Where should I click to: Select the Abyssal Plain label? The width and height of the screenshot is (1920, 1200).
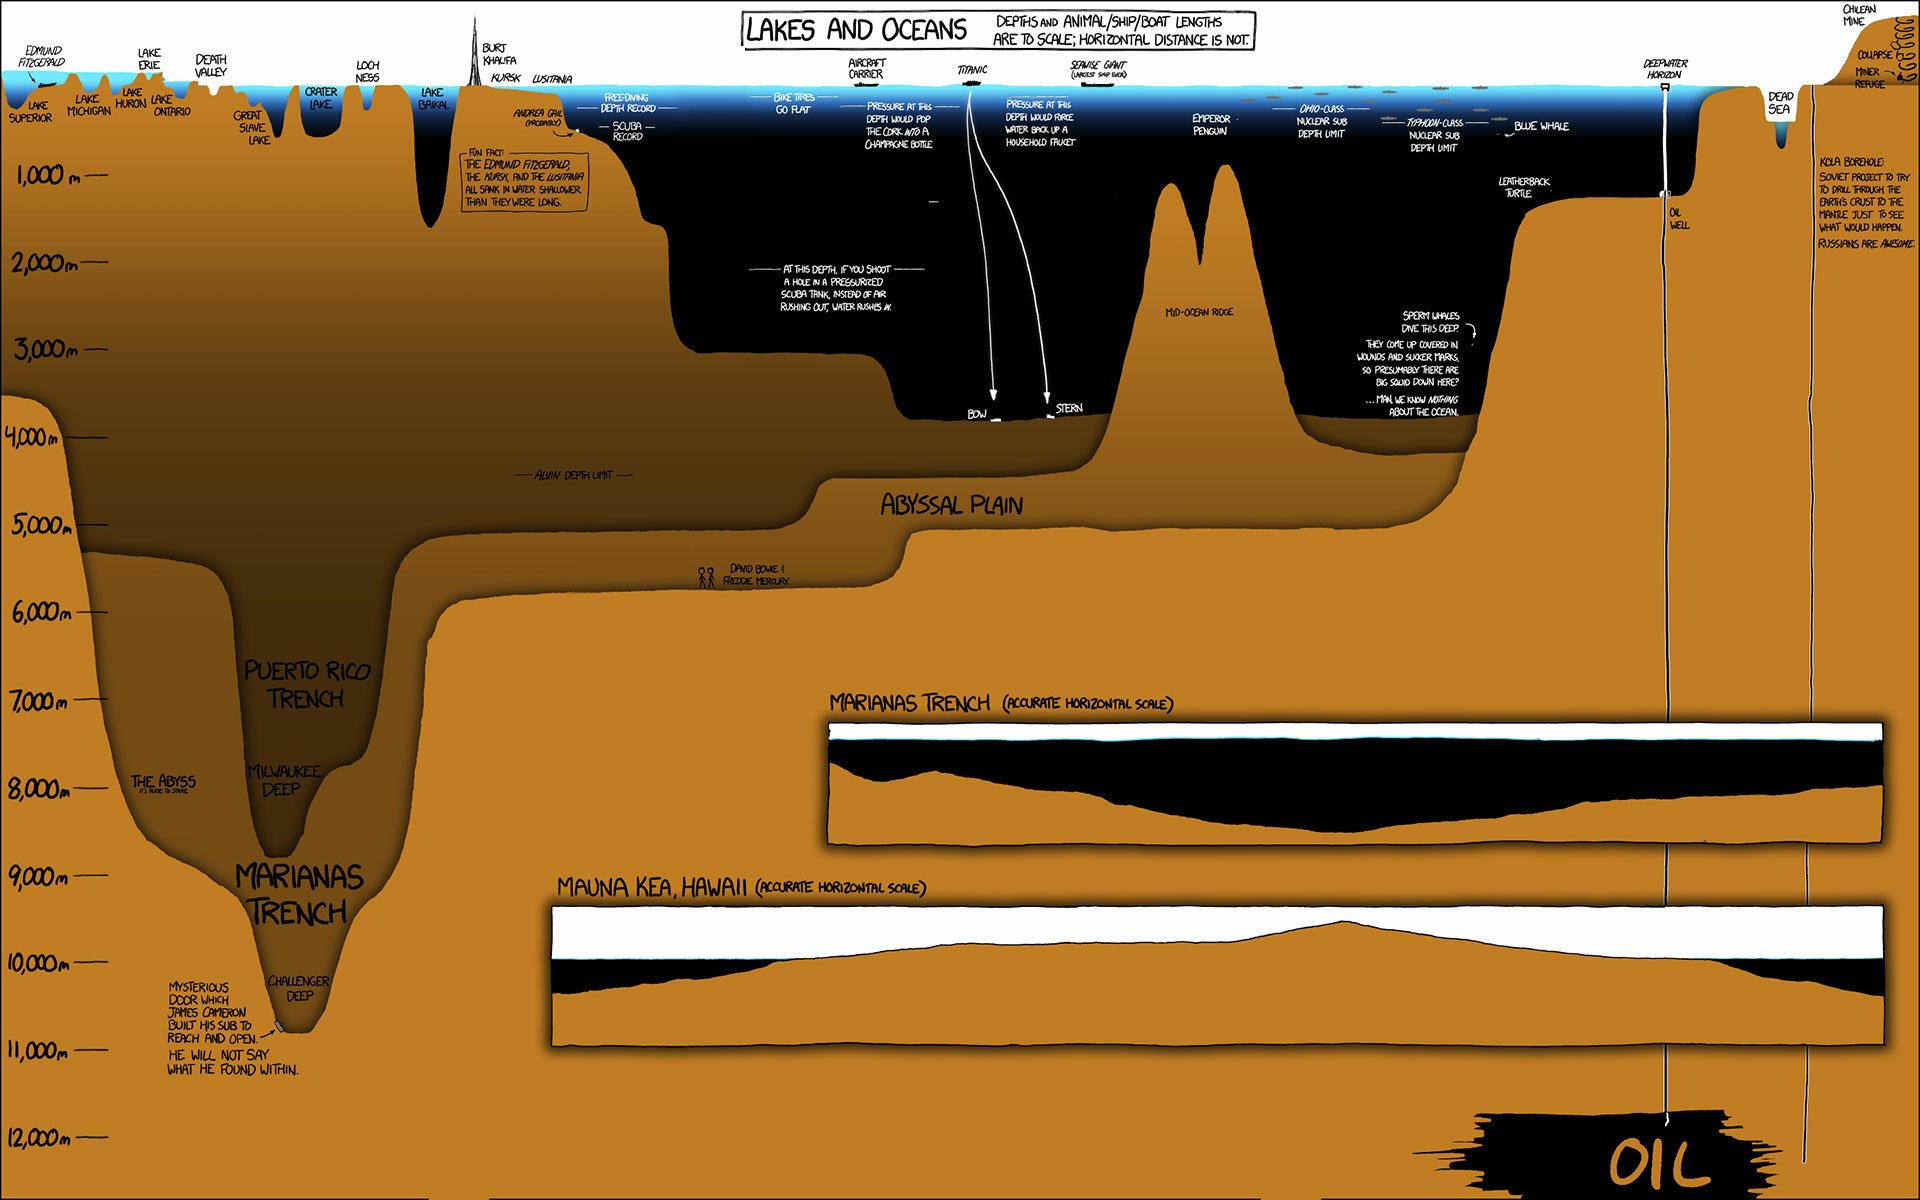(x=951, y=505)
